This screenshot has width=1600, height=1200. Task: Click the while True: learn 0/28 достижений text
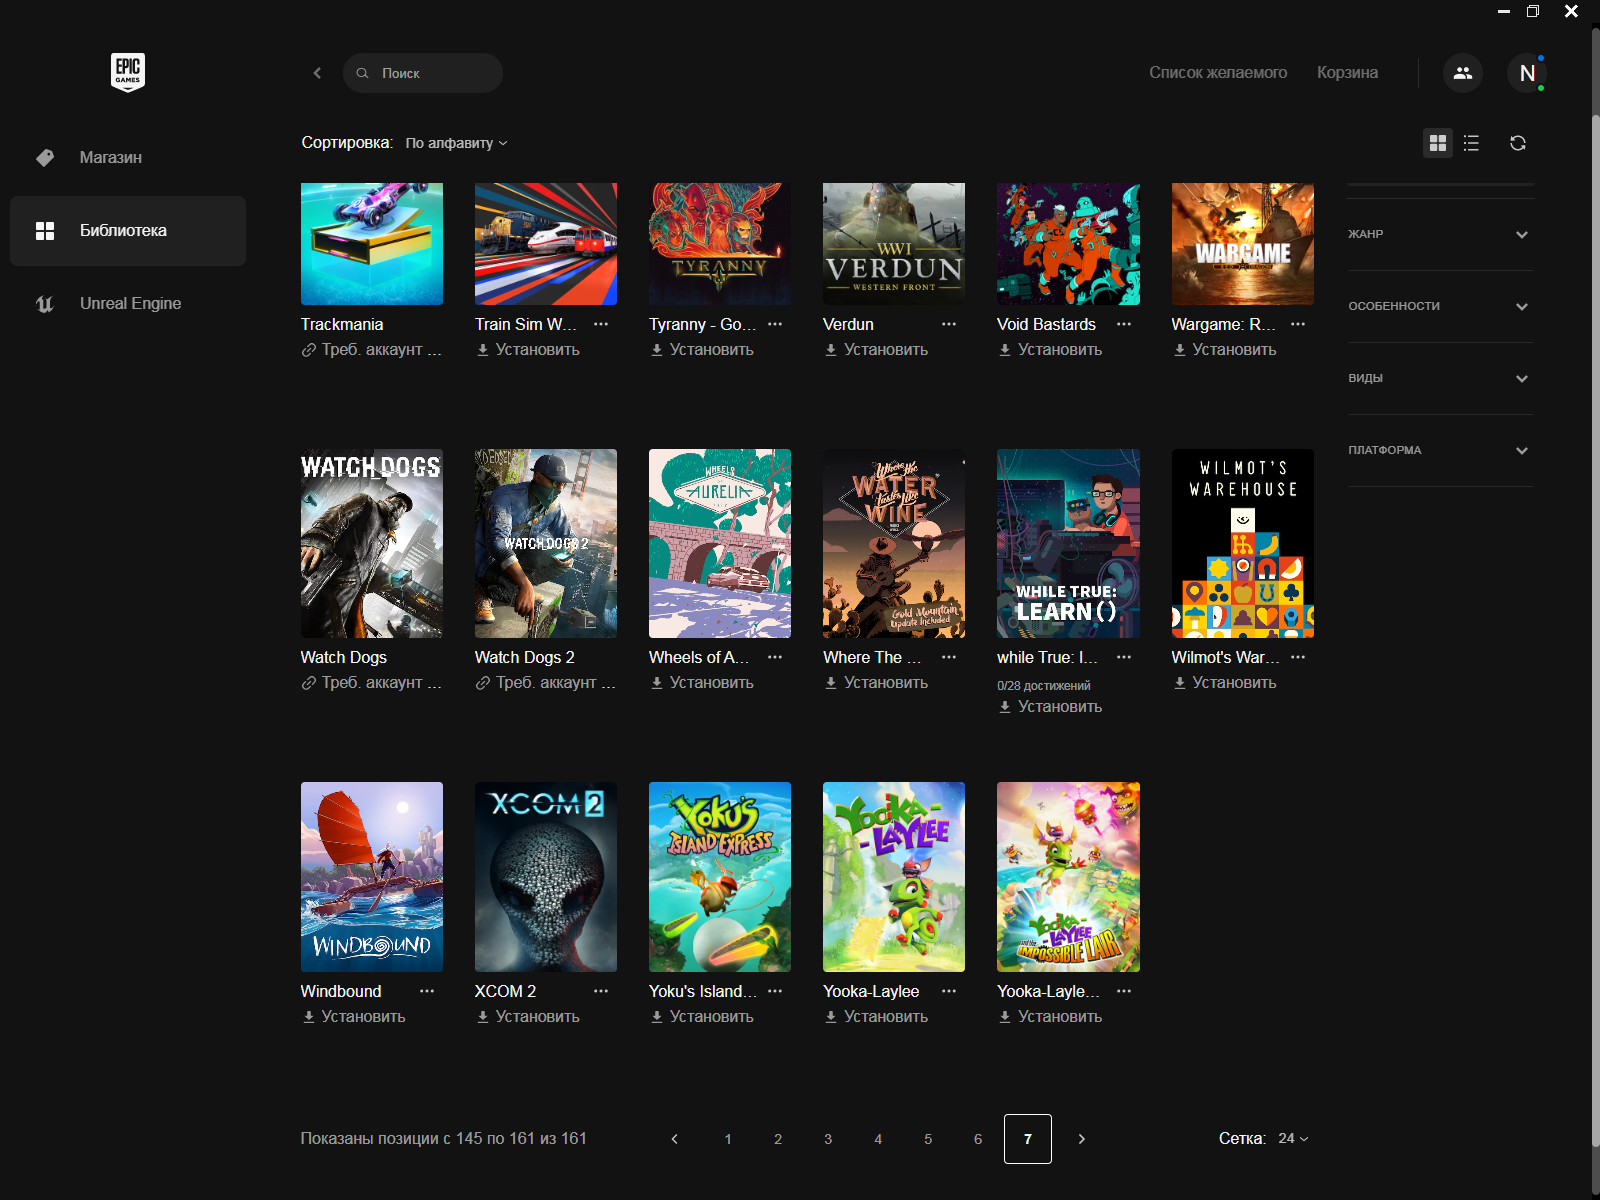tap(1044, 686)
